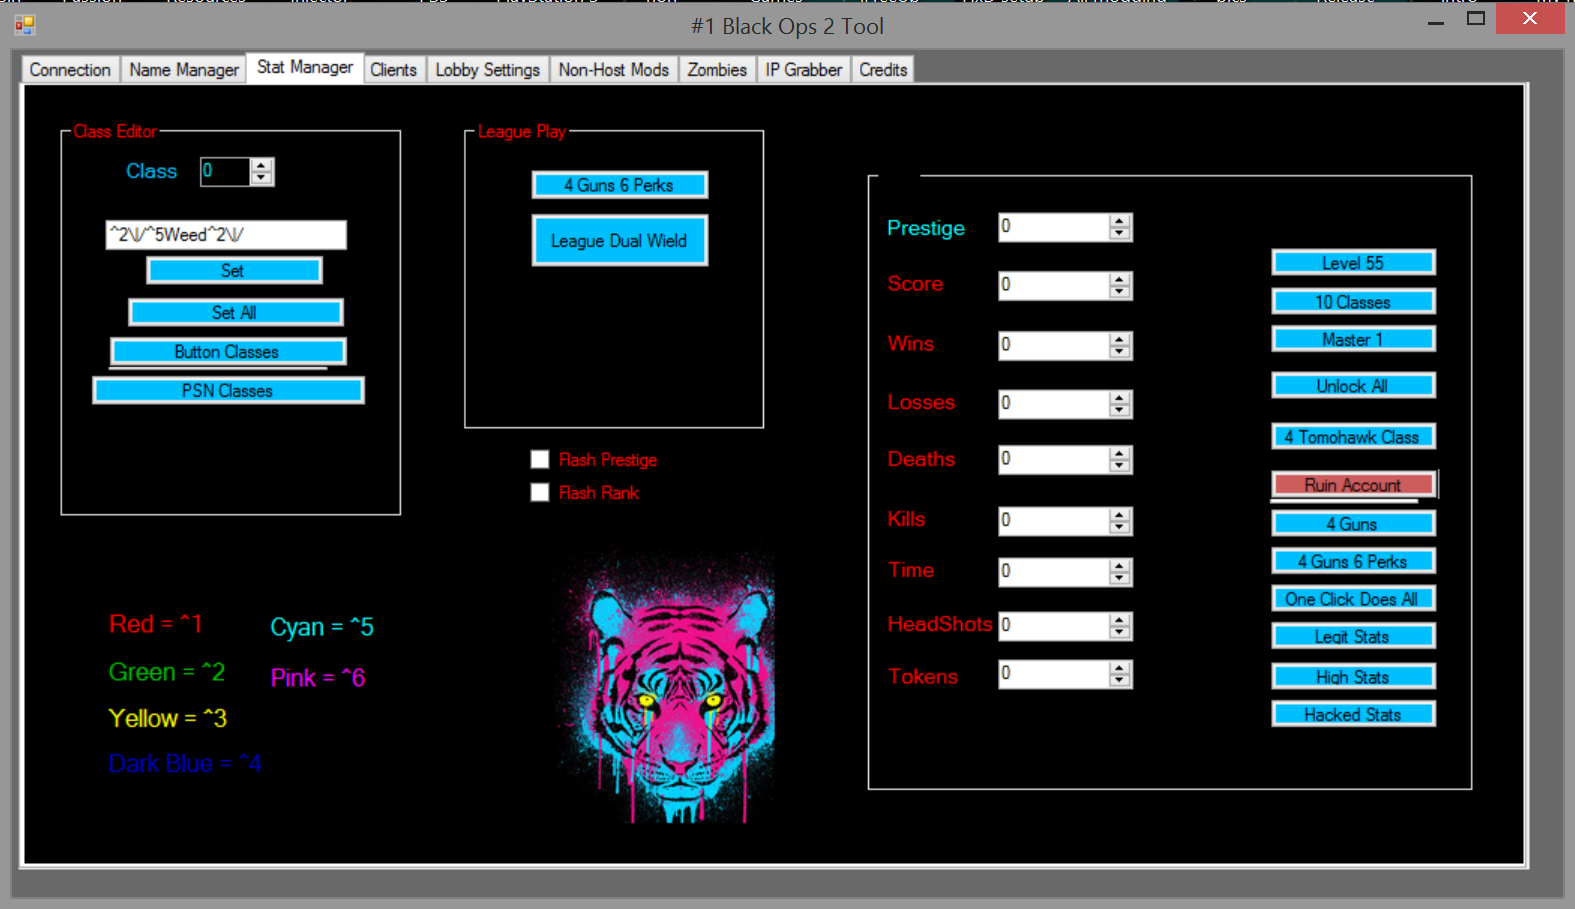Screen dimensions: 1575x909
Task: Increase the Deaths value
Action: [x=1120, y=453]
